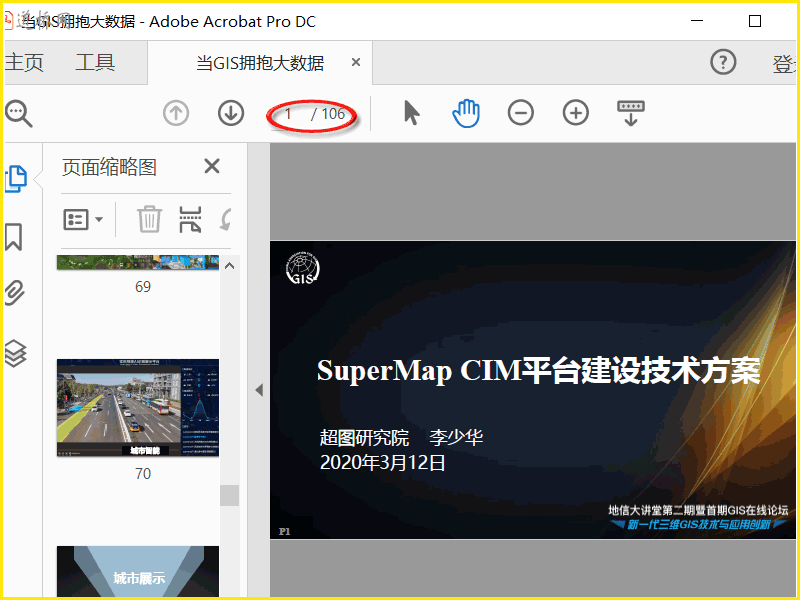The height and width of the screenshot is (600, 800).
Task: Minimize the Acrobat window
Action: (697, 21)
